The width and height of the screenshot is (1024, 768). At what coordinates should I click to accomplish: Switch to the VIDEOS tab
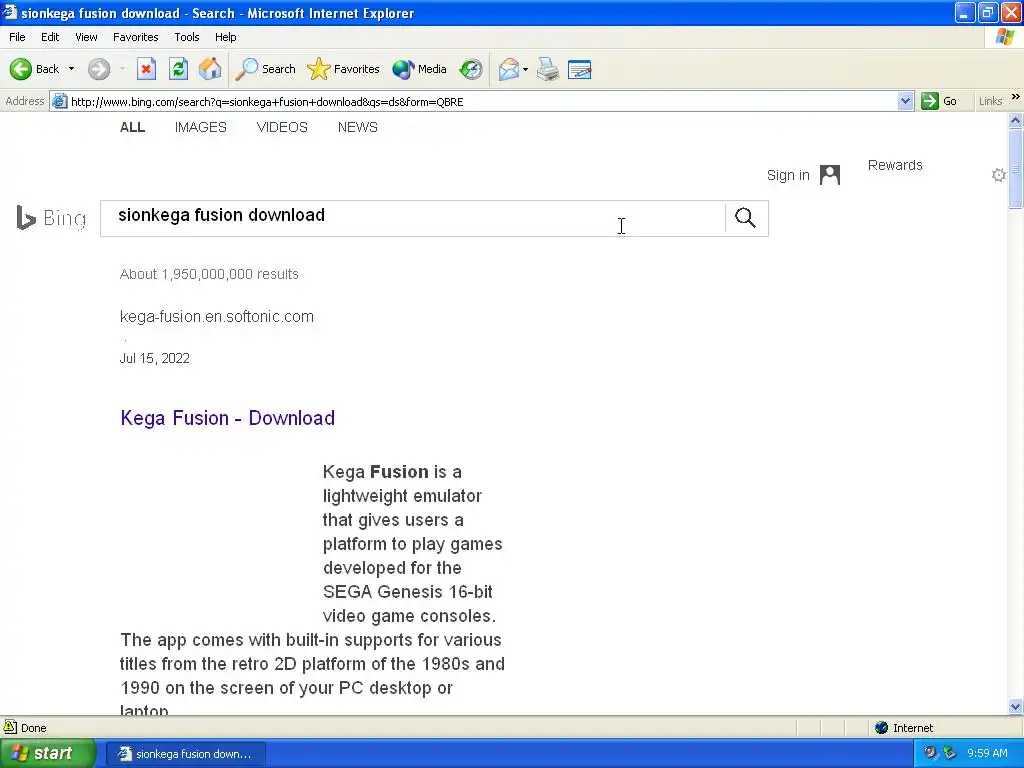point(282,127)
